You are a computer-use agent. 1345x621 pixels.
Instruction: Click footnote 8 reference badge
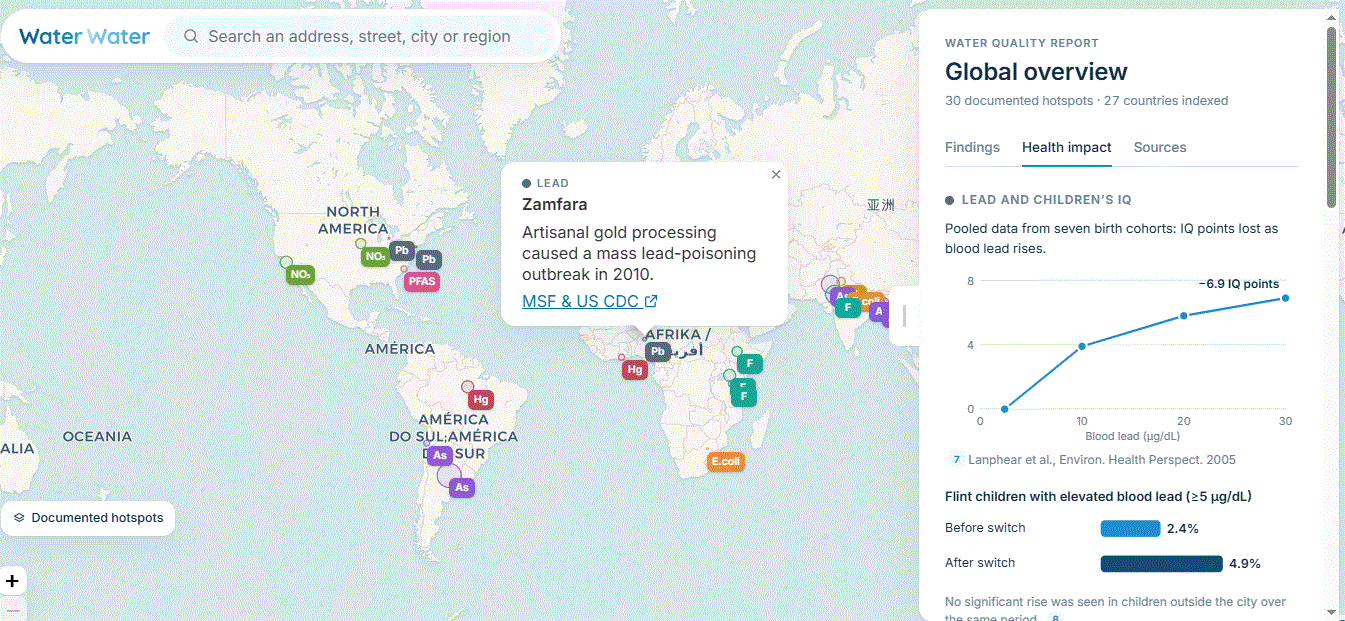pos(1054,619)
